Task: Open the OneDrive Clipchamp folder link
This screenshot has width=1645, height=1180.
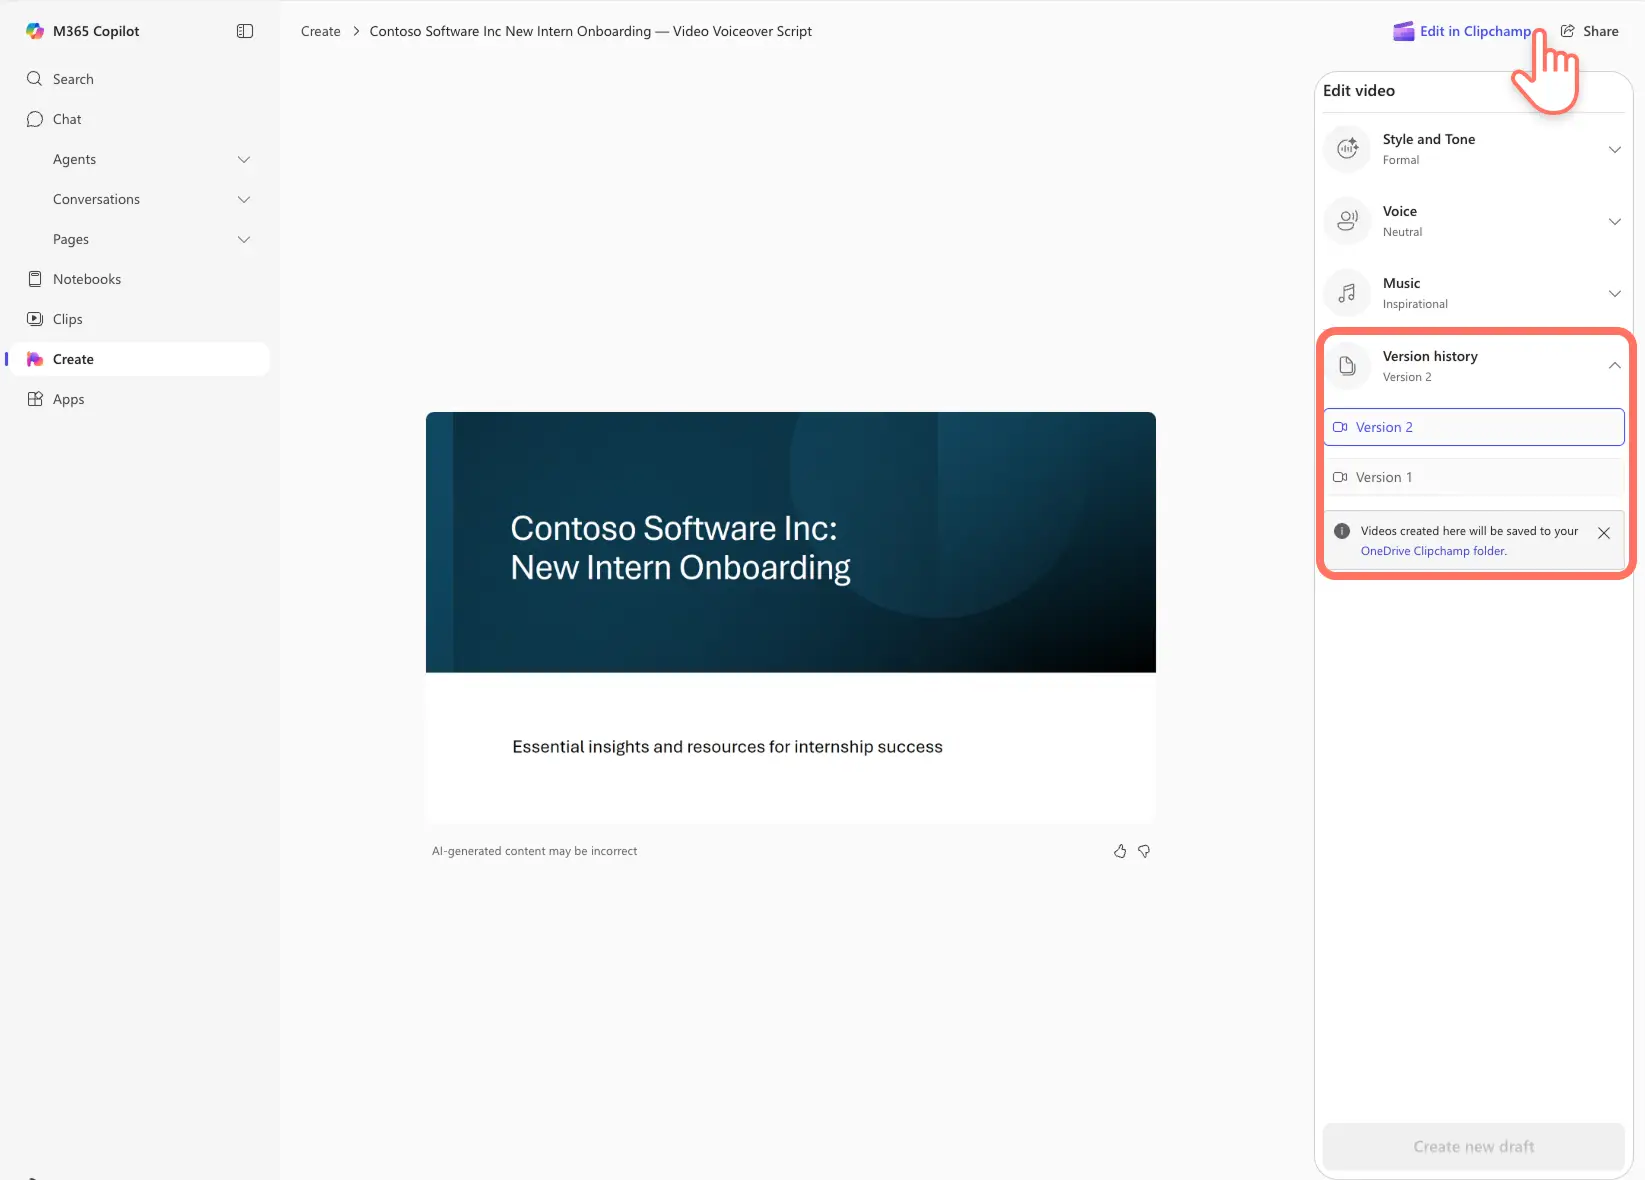Action: (1433, 551)
